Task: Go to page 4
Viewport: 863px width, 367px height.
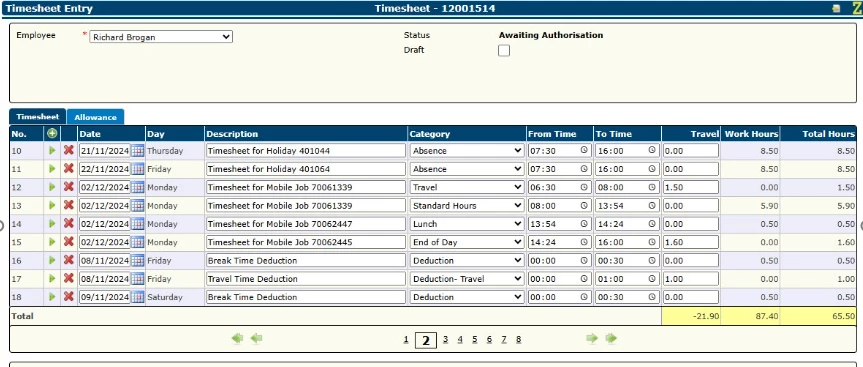Action: (x=460, y=339)
